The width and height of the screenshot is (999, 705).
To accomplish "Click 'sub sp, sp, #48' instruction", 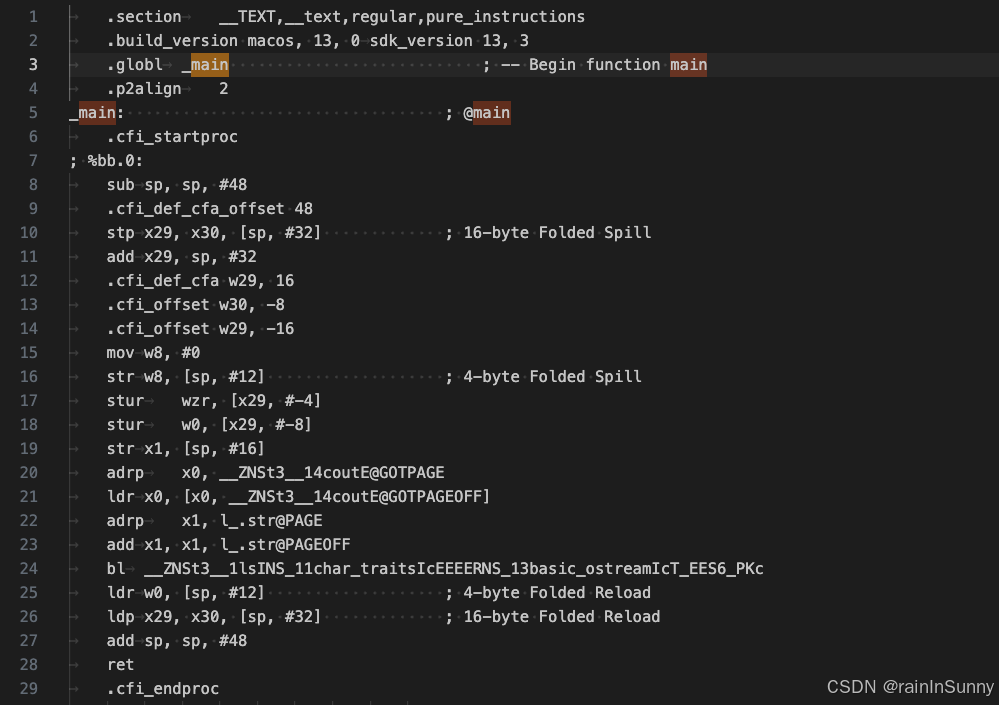I will pos(176,185).
